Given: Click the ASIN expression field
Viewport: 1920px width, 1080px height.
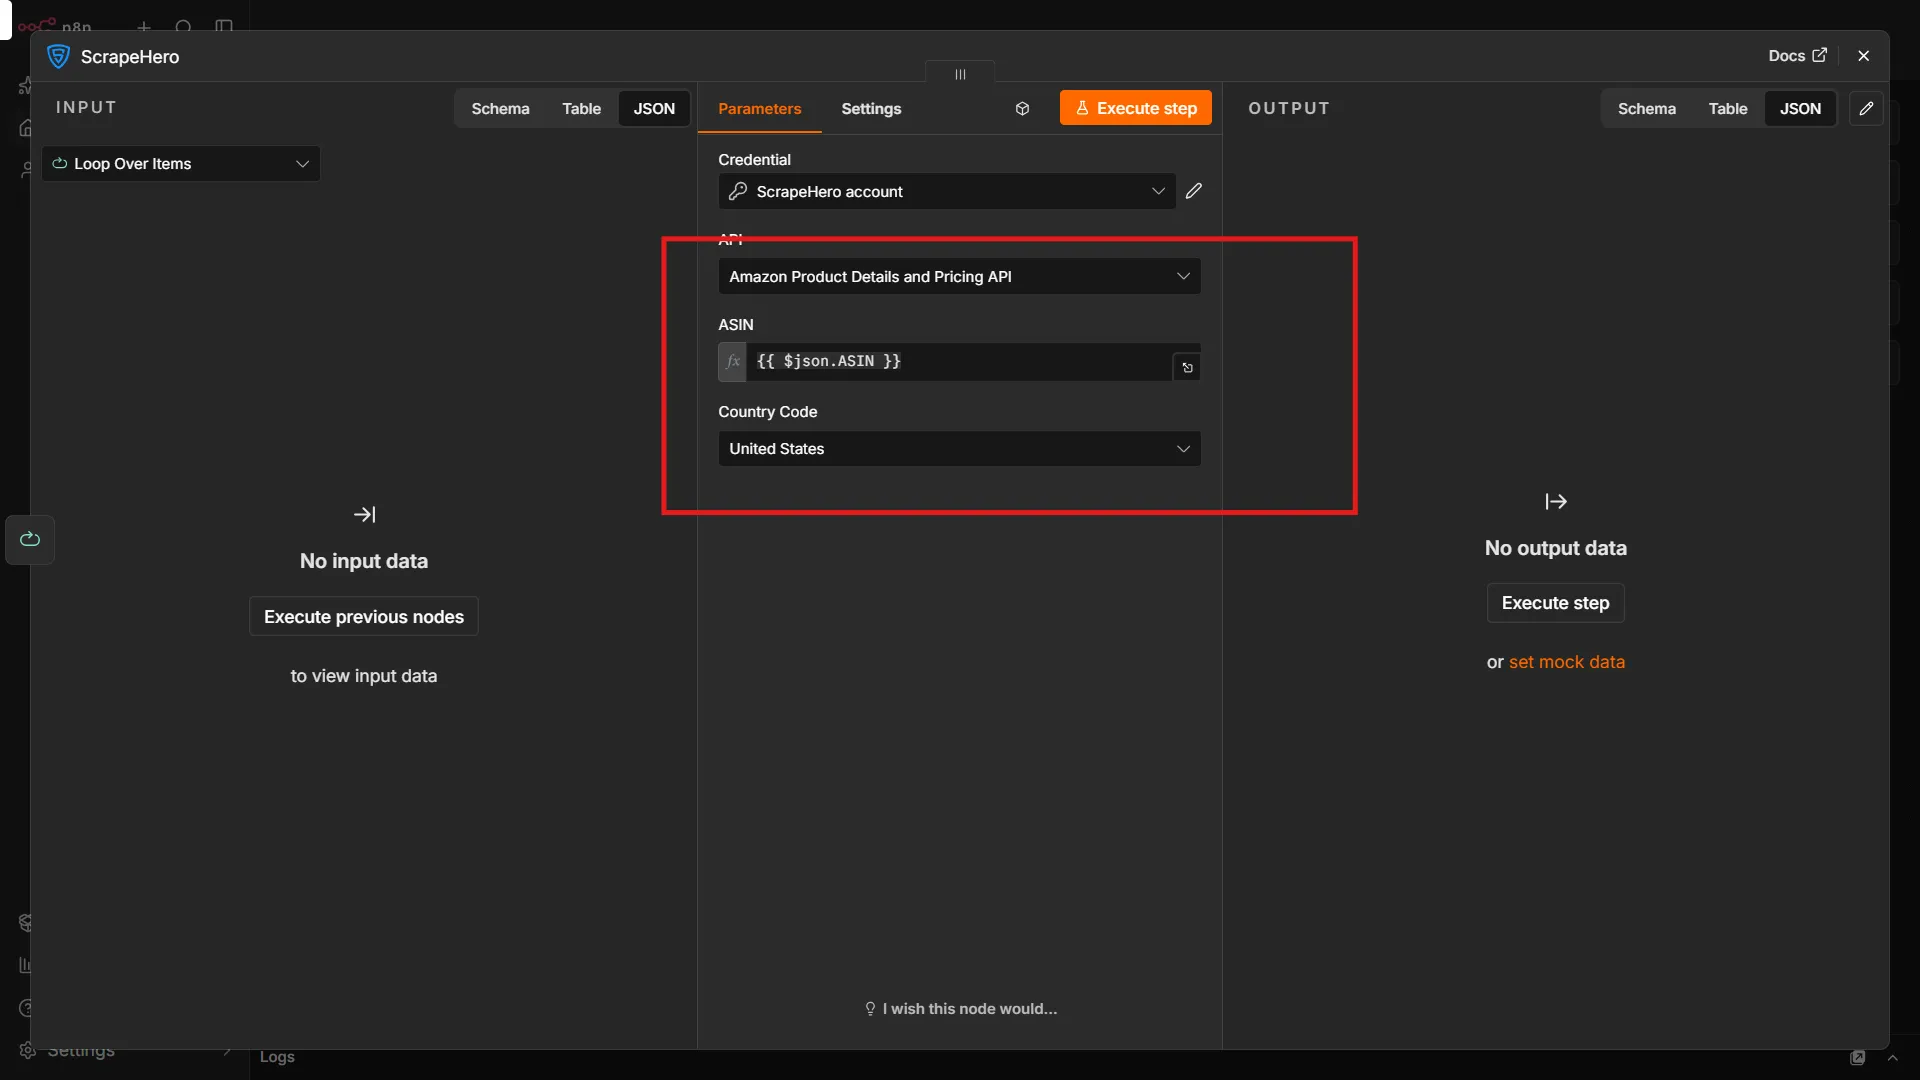Looking at the screenshot, I should (x=958, y=362).
